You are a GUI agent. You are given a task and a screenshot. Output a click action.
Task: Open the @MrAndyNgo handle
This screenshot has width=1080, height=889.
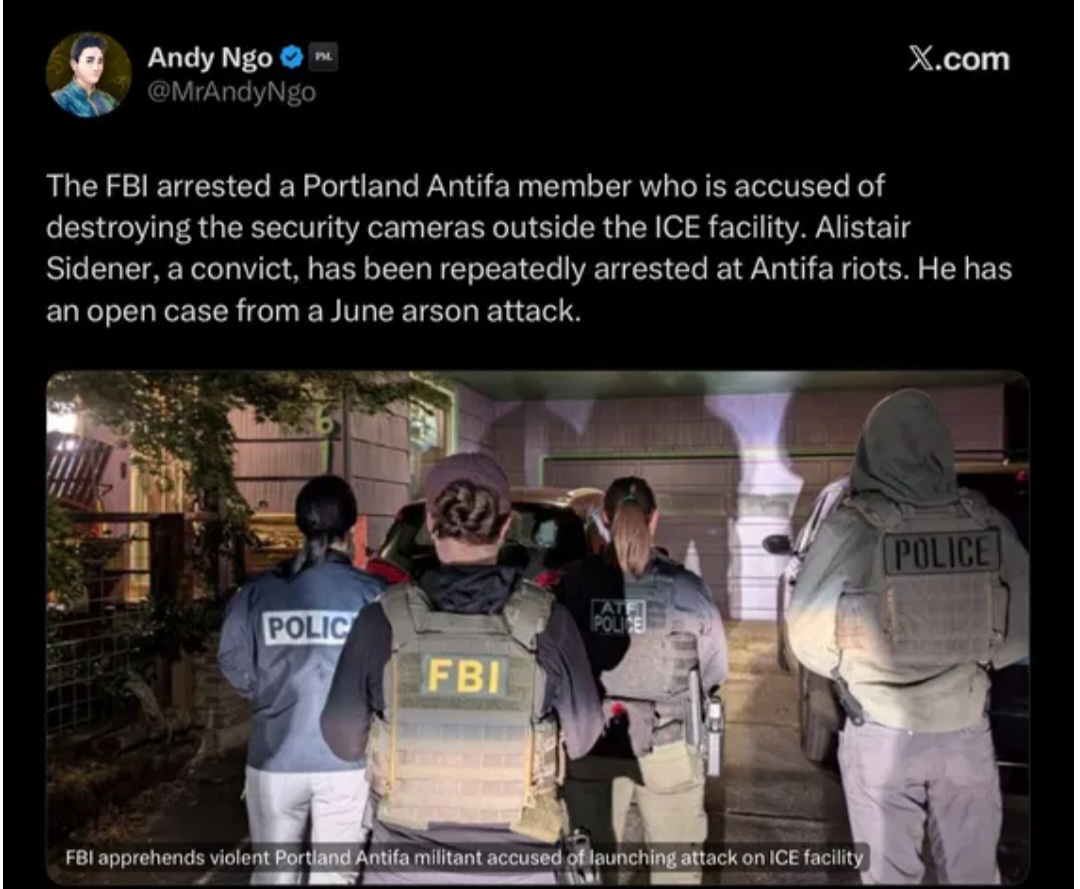coord(232,92)
